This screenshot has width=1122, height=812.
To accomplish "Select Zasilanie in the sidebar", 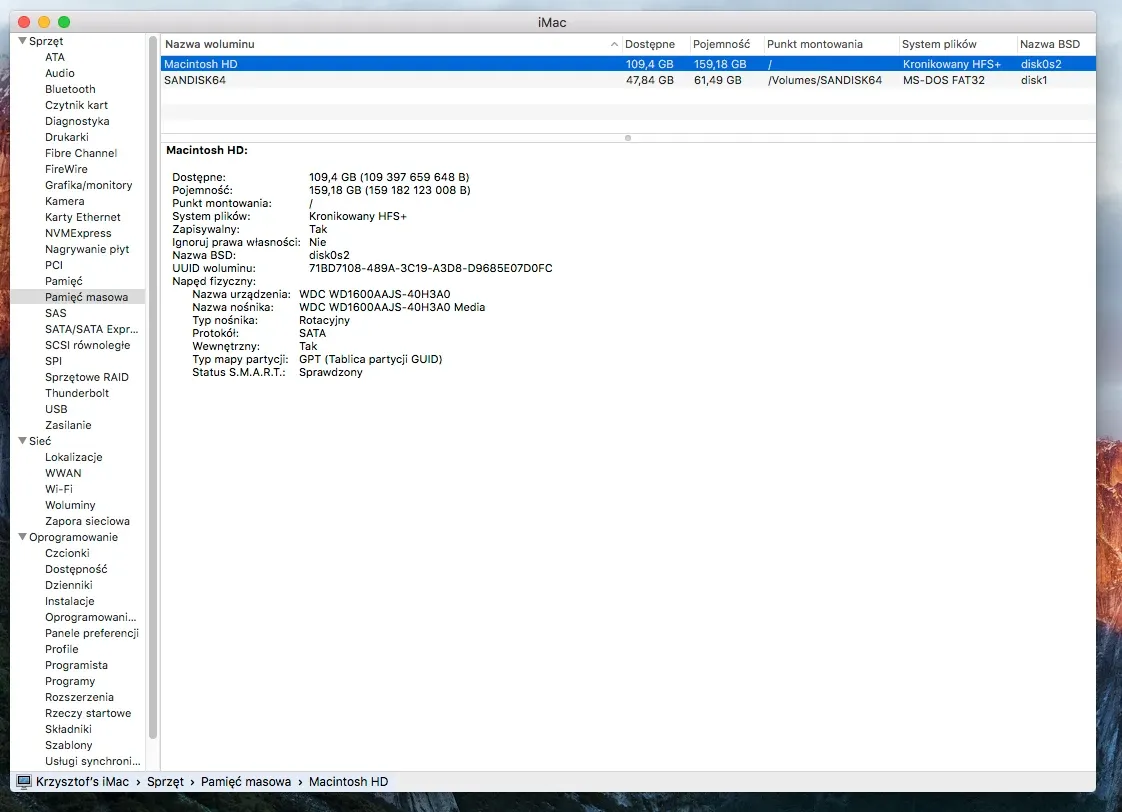I will [x=68, y=425].
